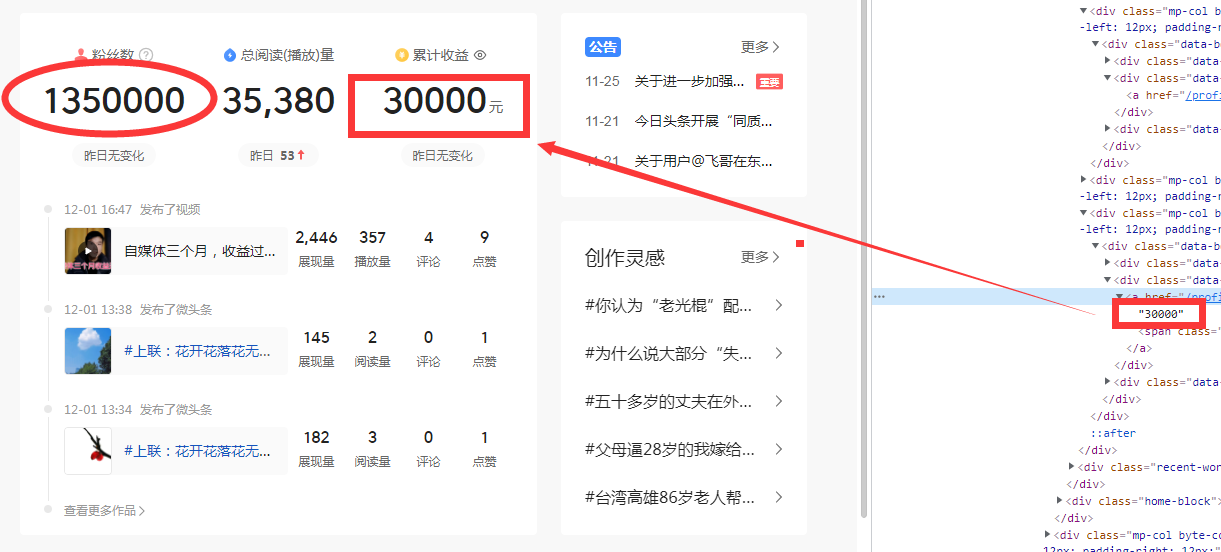Open the notice 关于用户@飞哥在东...

[x=704, y=162]
